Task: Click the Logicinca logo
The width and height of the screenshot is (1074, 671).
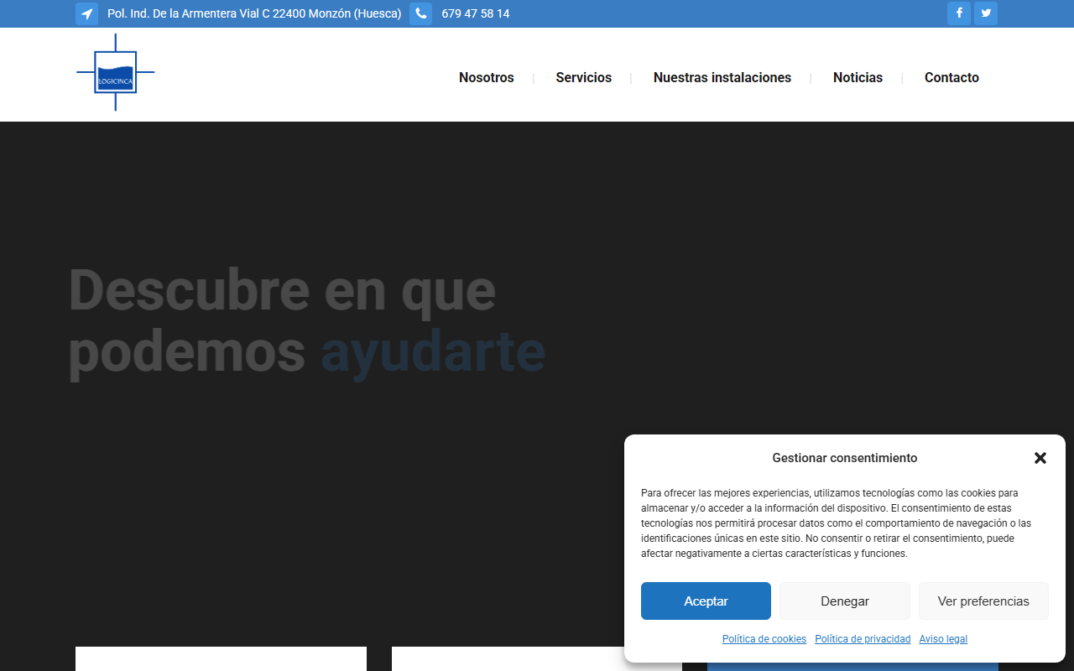Action: pyautogui.click(x=115, y=72)
